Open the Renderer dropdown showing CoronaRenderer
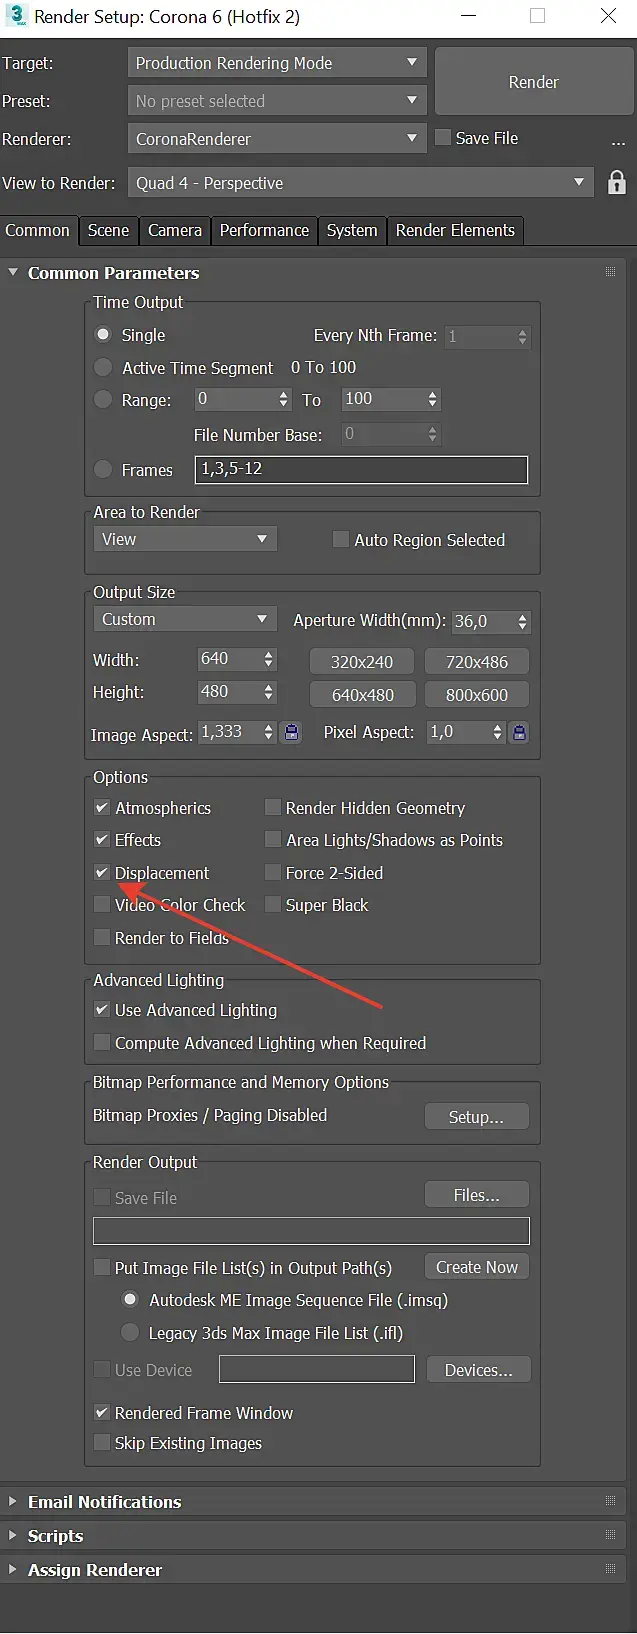The image size is (637, 1634). point(277,139)
